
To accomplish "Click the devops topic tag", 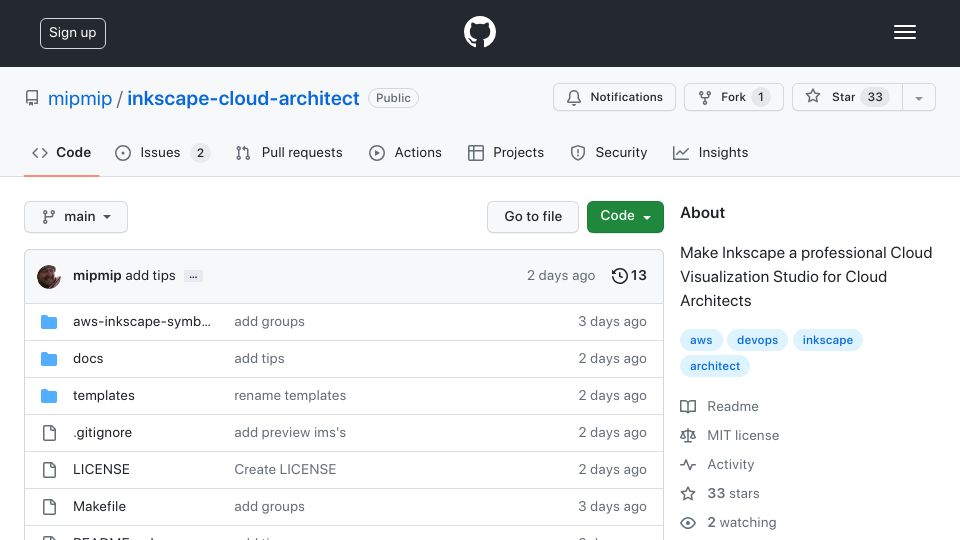I will pos(757,340).
